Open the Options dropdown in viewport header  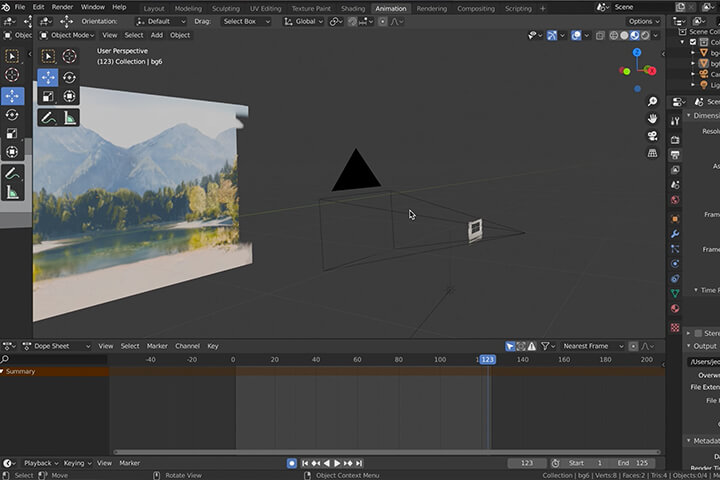pyautogui.click(x=644, y=22)
